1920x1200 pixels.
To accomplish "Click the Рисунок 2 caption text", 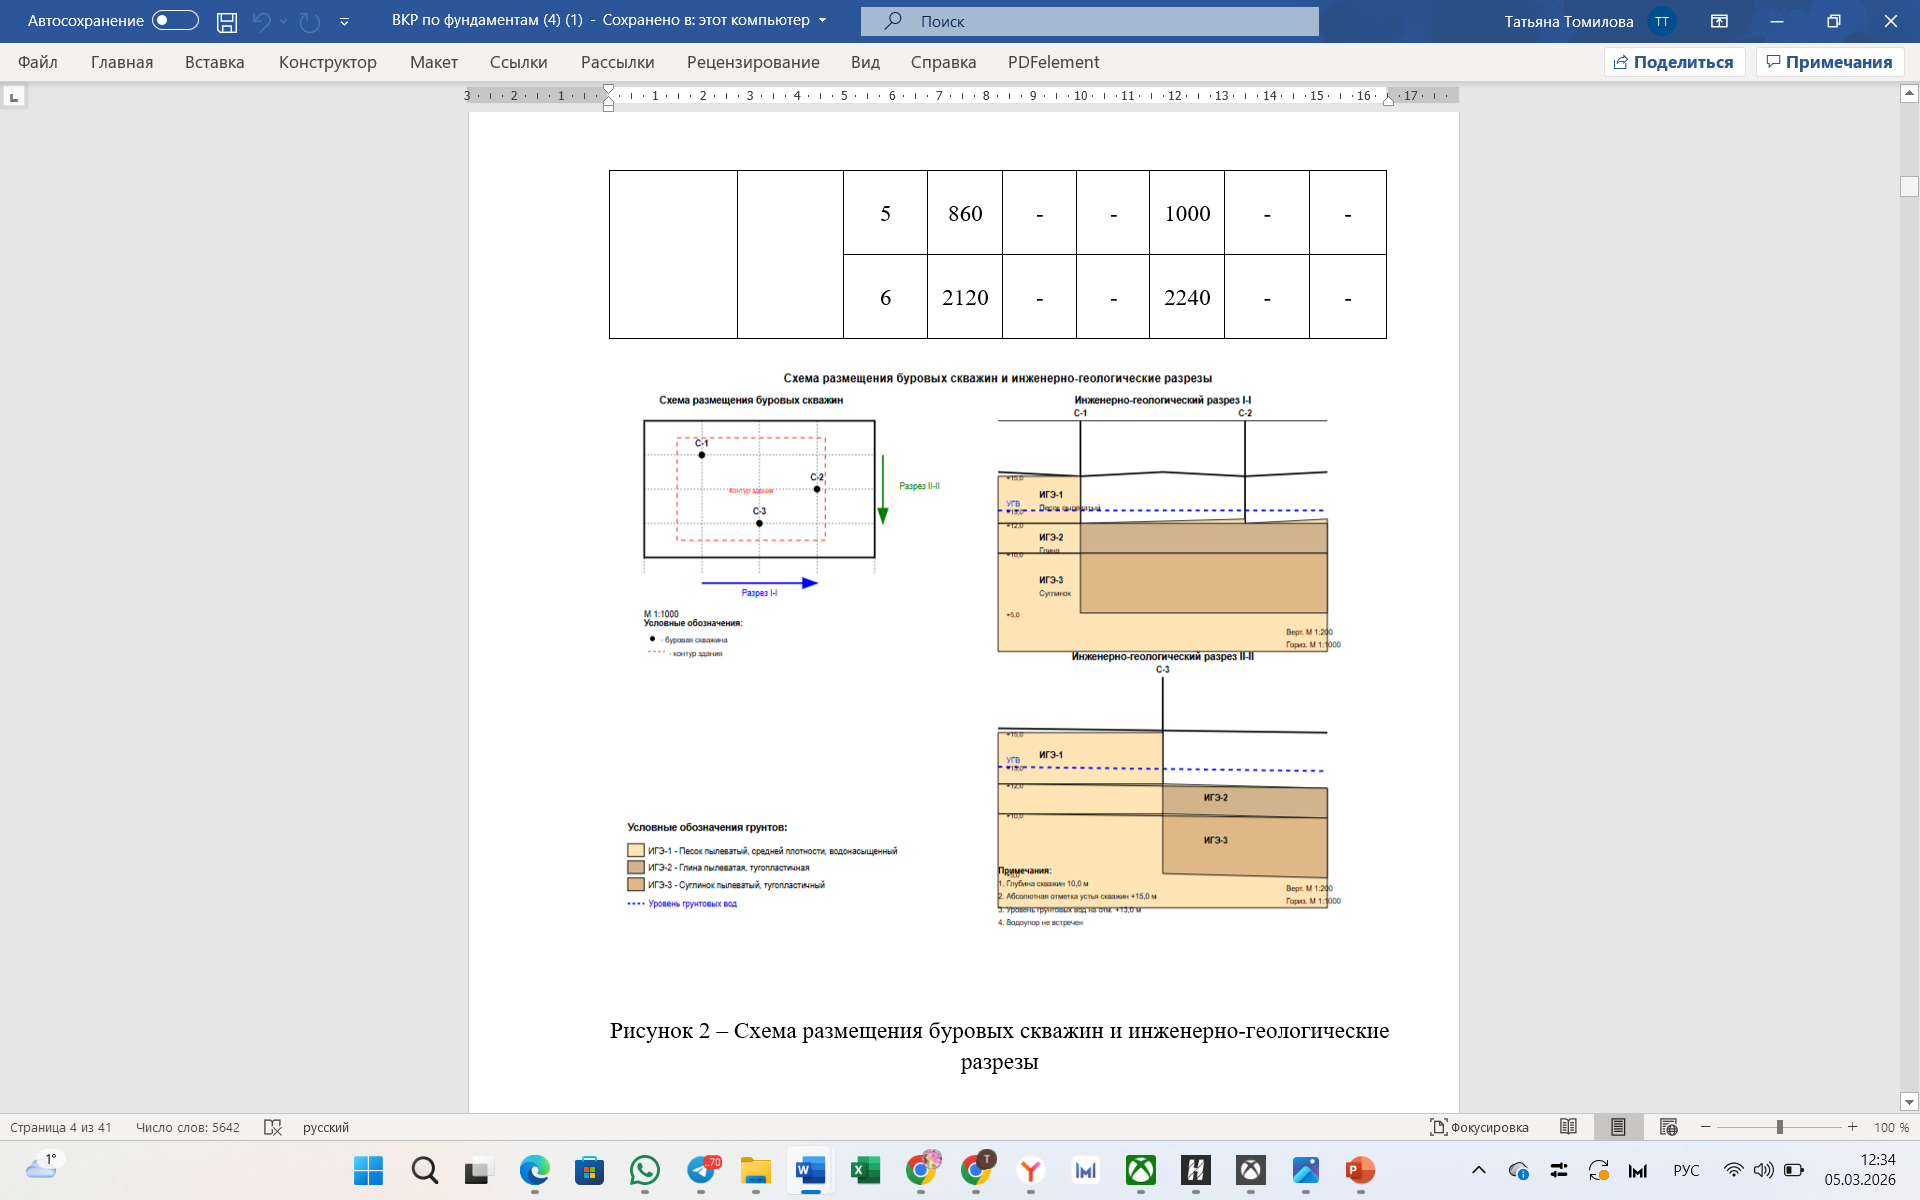I will [x=999, y=1045].
